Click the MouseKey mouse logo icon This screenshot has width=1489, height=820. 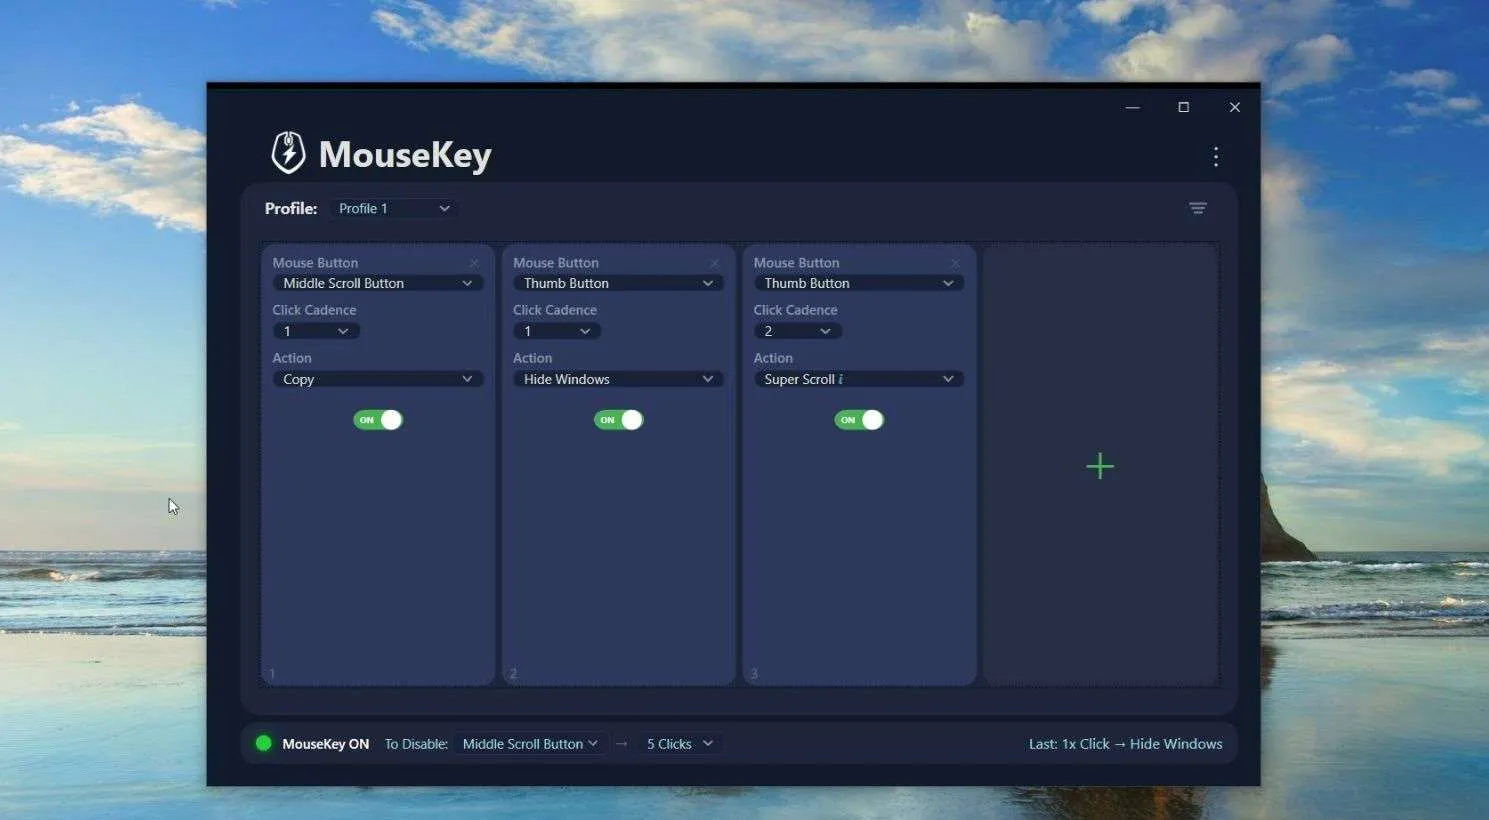pos(288,153)
